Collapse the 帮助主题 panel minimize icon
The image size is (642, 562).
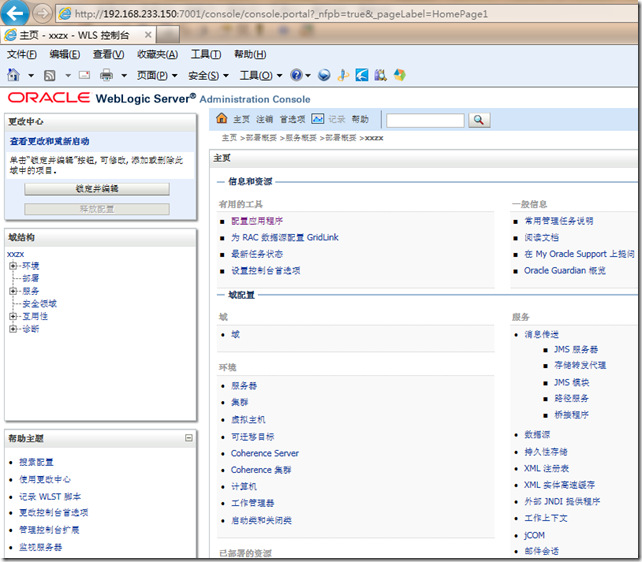coord(189,438)
